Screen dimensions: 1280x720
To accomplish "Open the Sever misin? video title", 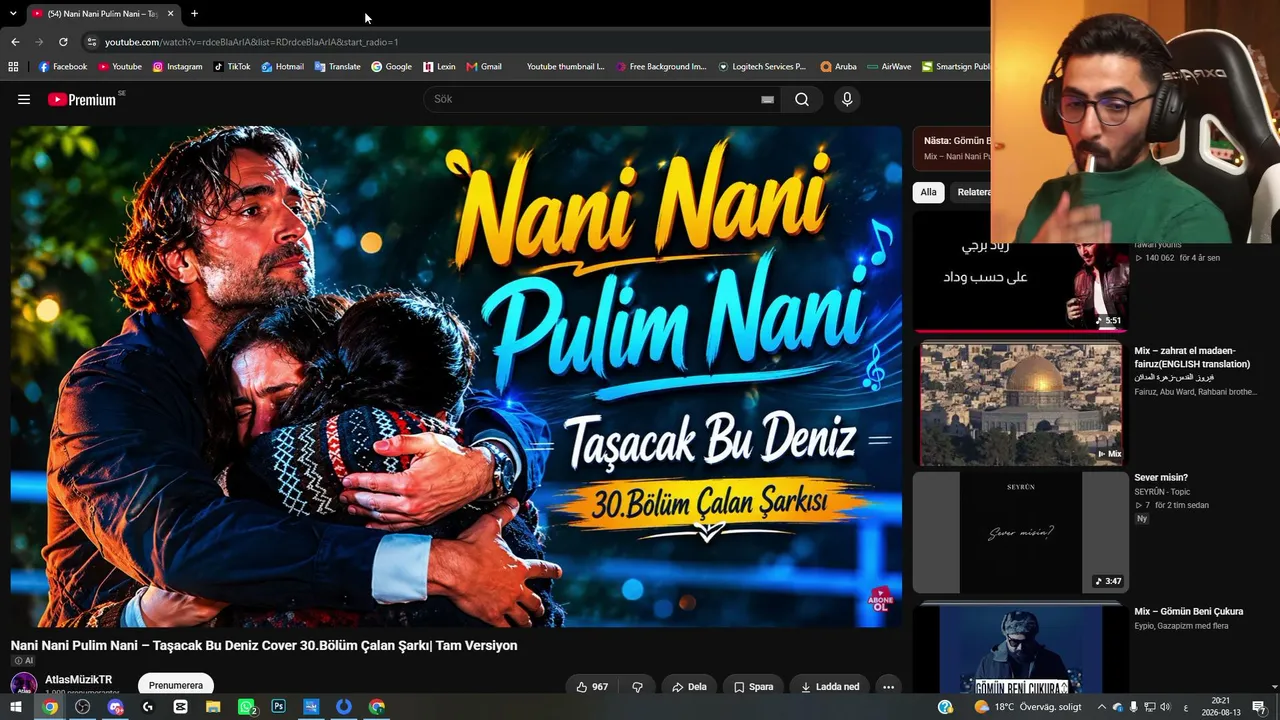I will click(1161, 478).
